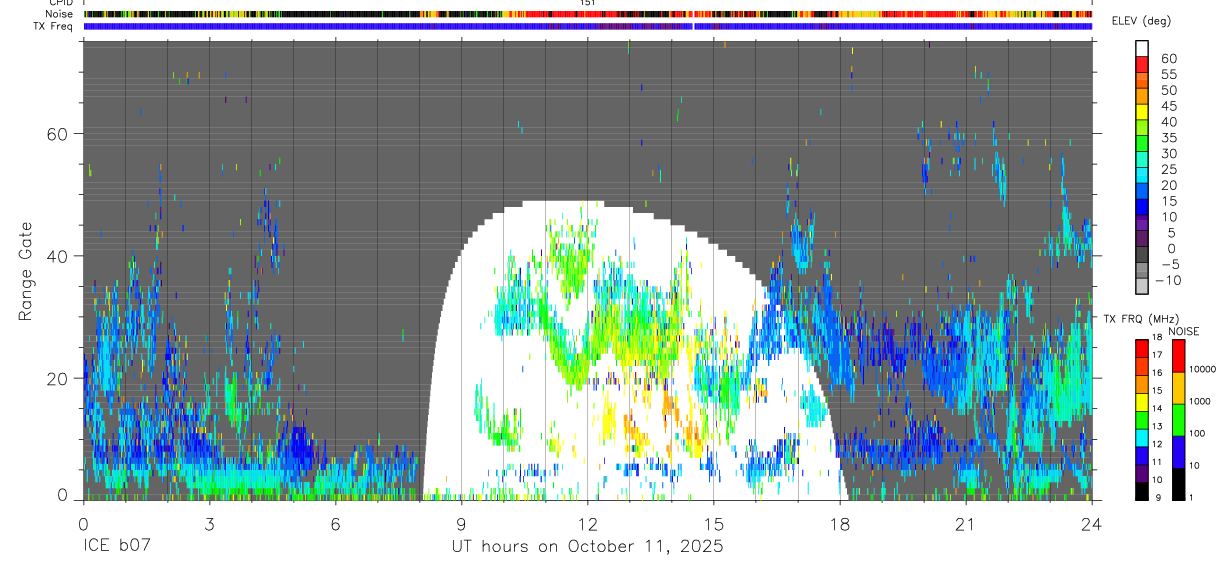
Task: Click the 21 tick label on time axis
Action: [965, 524]
